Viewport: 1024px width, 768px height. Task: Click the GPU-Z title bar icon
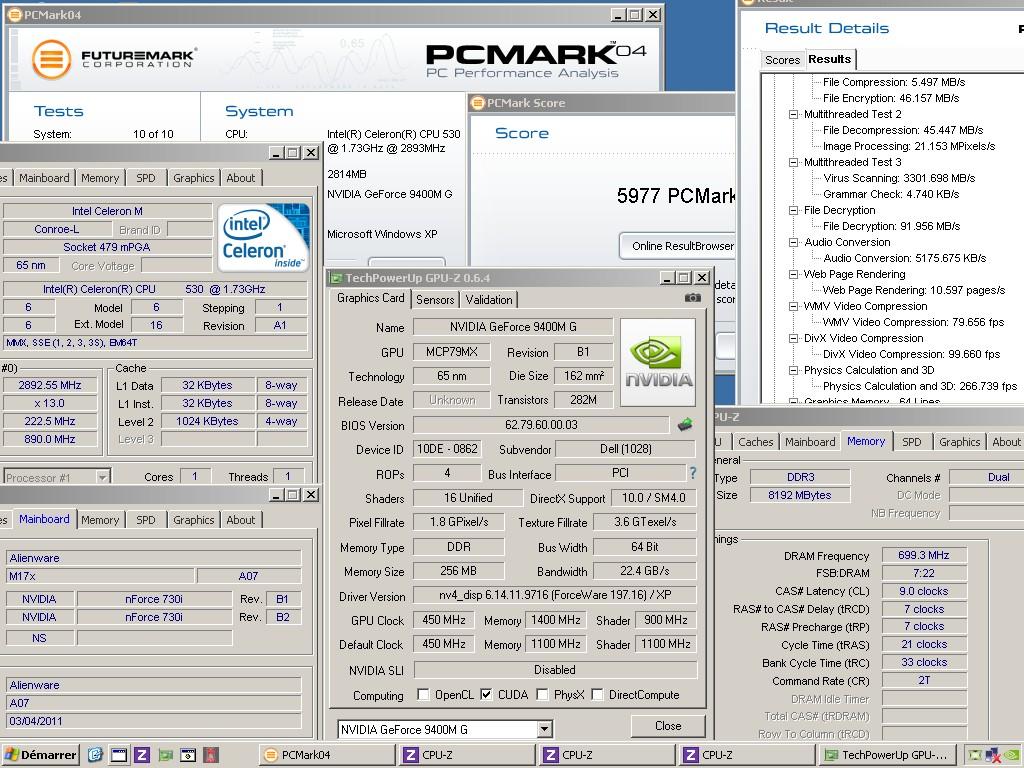(336, 278)
